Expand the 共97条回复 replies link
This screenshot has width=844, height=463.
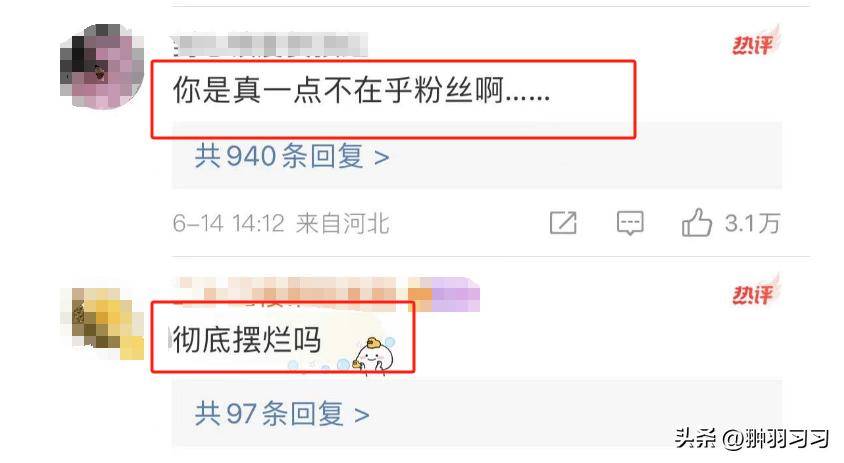(282, 414)
